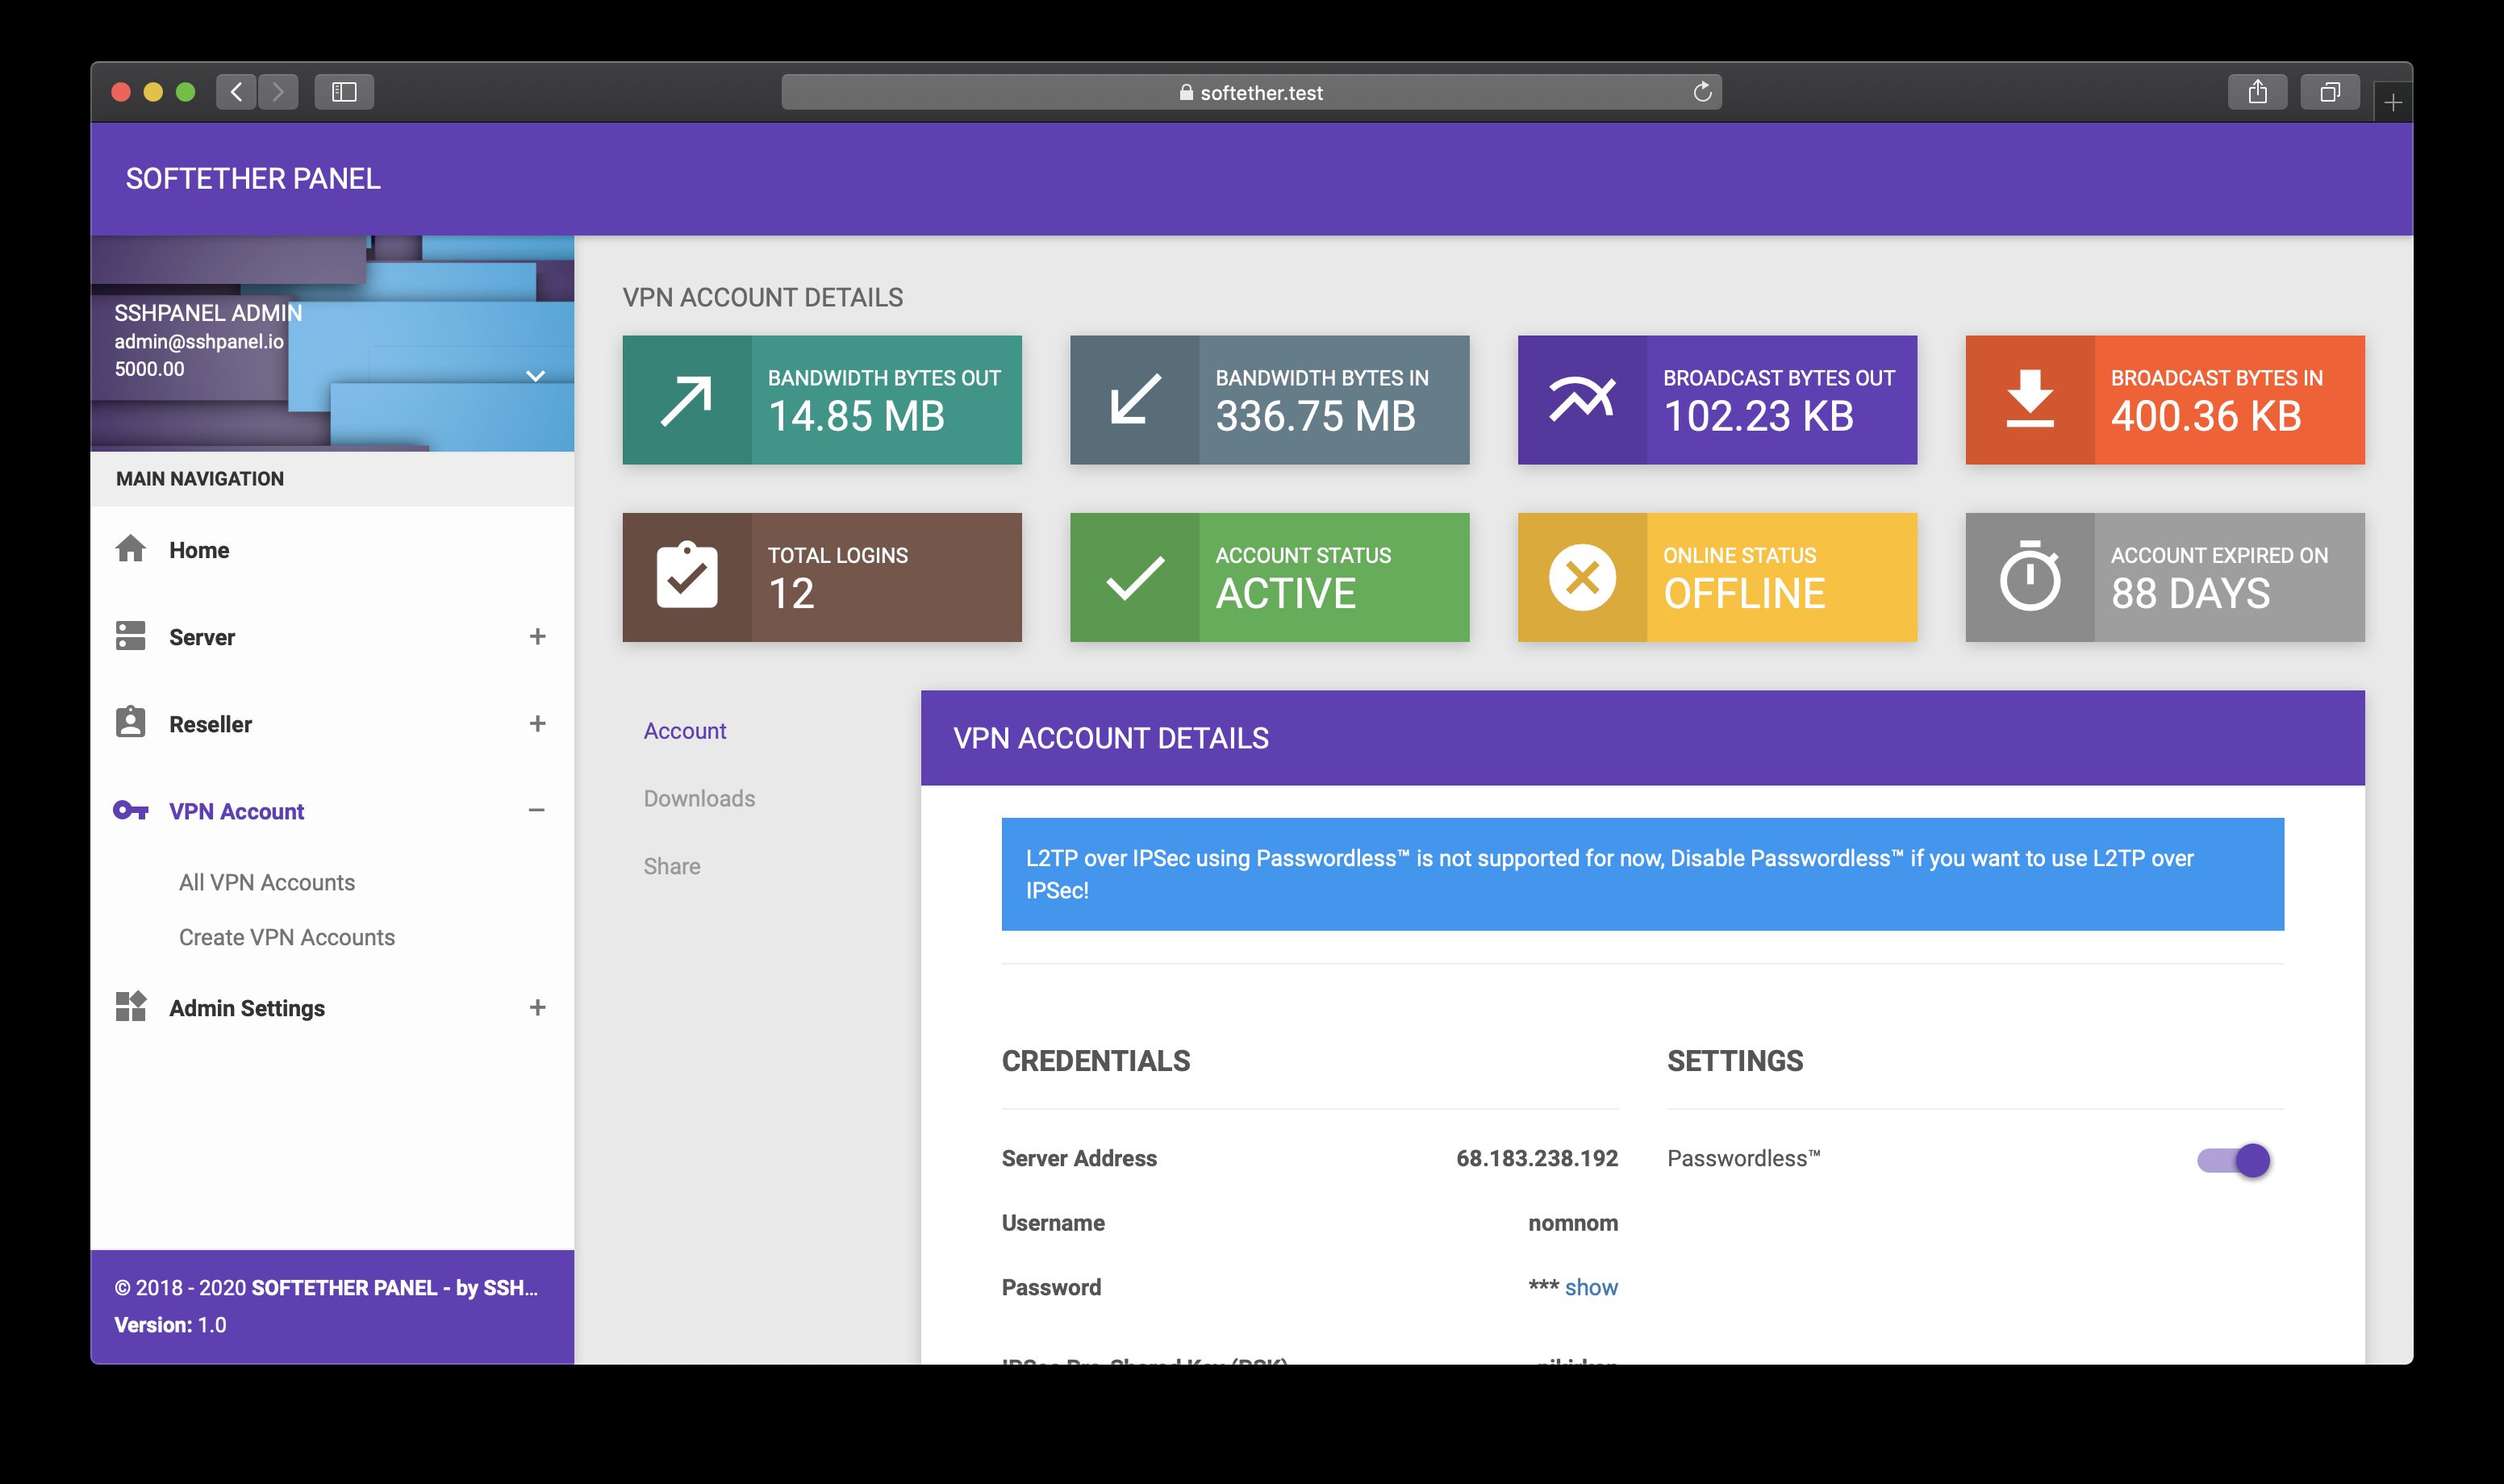This screenshot has width=2504, height=1484.
Task: Click the 400.36 KB broadcast value
Action: 2206,416
